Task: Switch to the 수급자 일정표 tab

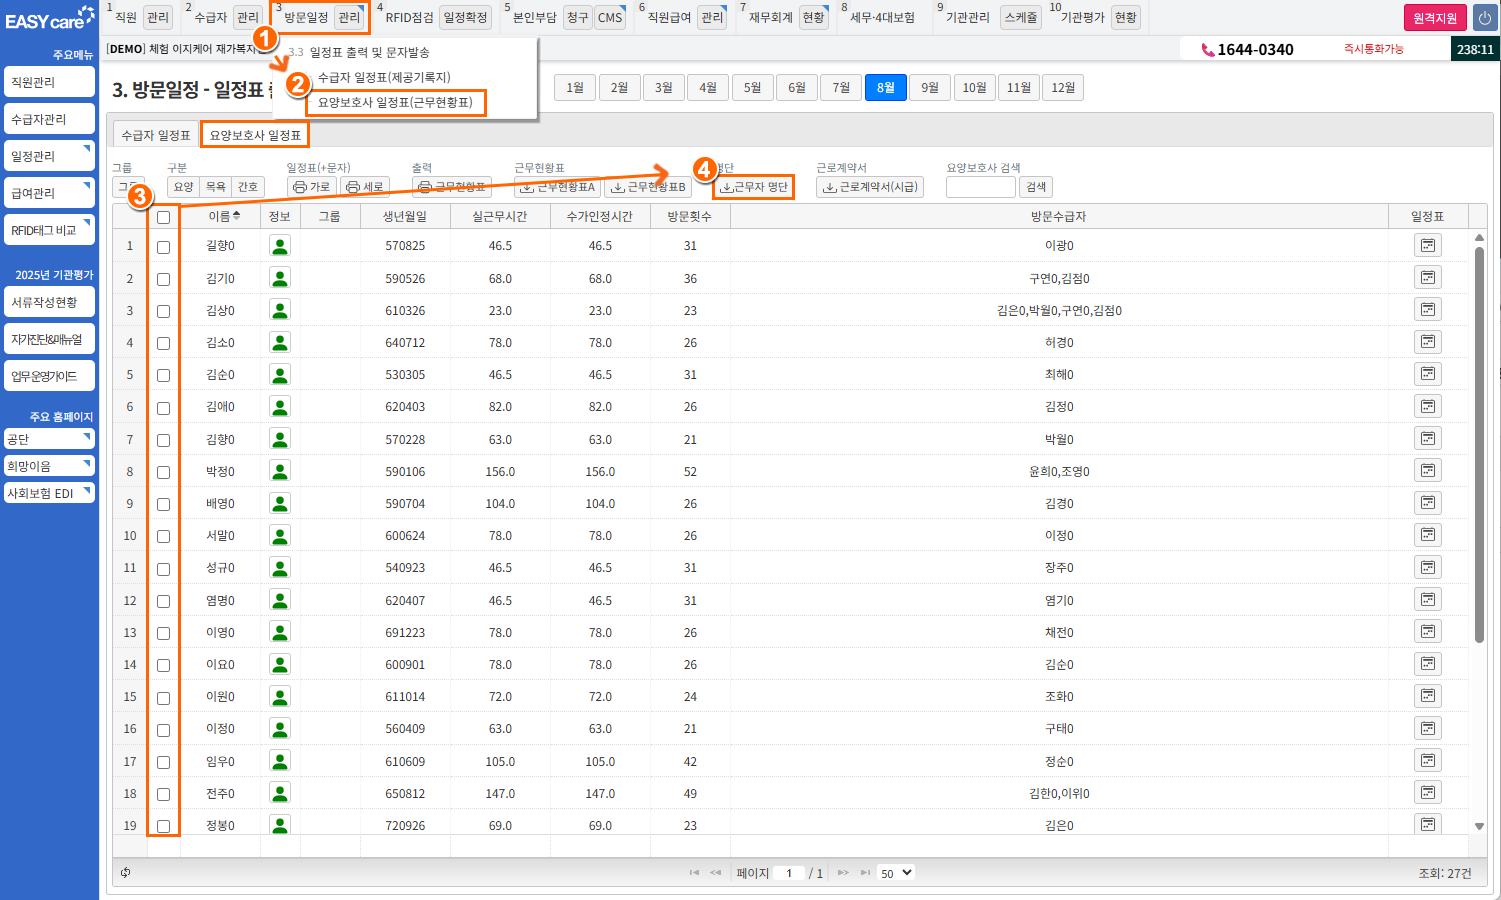Action: click(x=156, y=135)
